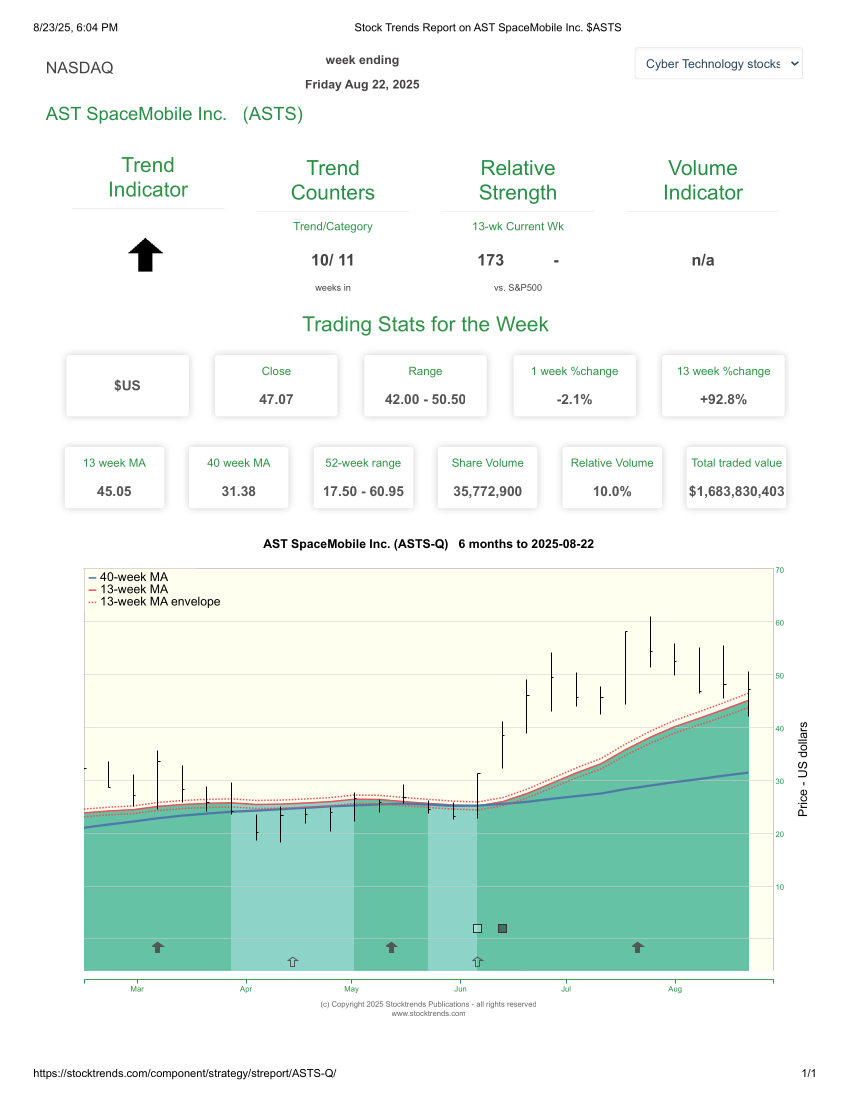850x1100 pixels.
Task: Click the Close 47.07 stat card
Action: (276, 385)
